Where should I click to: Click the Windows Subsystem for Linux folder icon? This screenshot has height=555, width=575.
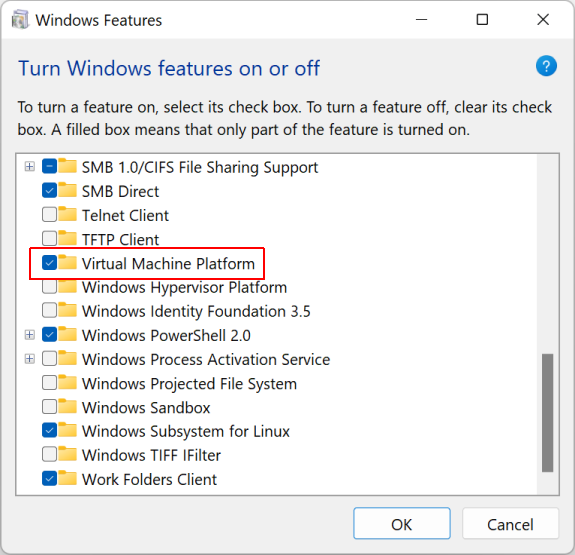pos(67,430)
